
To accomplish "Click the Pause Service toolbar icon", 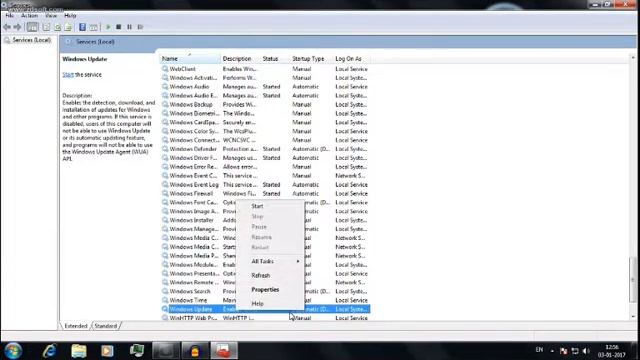I will pos(129,27).
